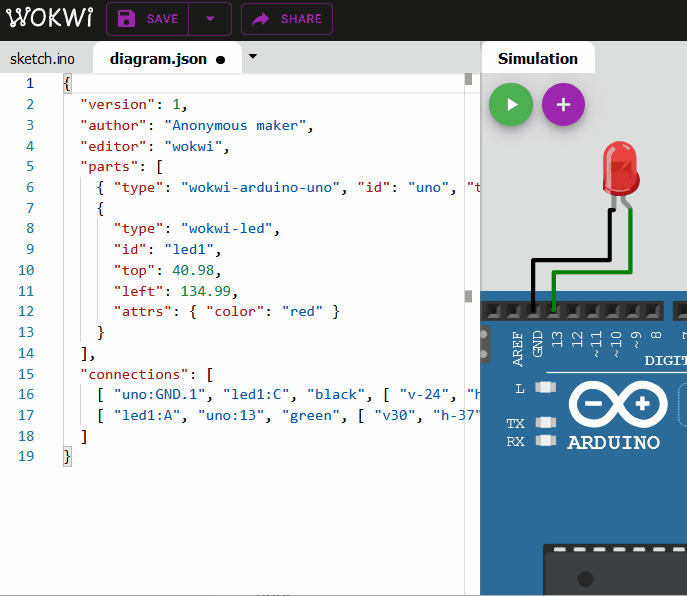Click the 134.99 left value
The image size is (687, 596).
click(x=205, y=291)
